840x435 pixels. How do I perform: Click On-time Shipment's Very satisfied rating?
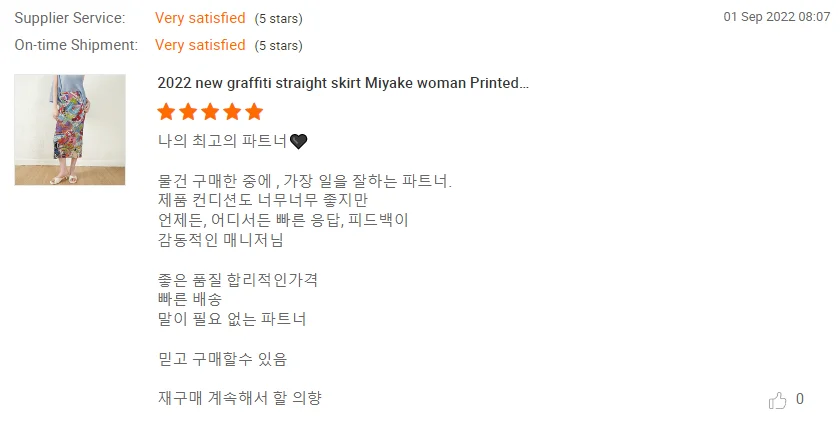(200, 45)
